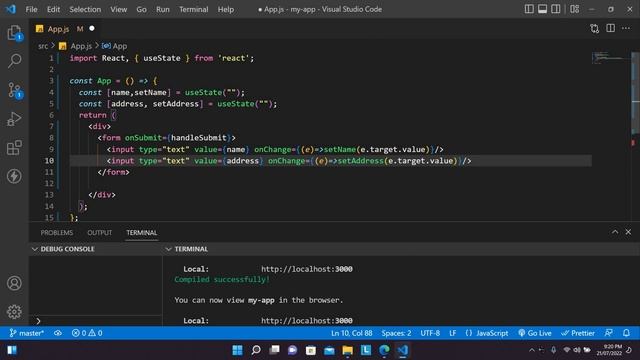Toggle the primary side bar layout
The height and width of the screenshot is (360, 640).
pos(529,9)
